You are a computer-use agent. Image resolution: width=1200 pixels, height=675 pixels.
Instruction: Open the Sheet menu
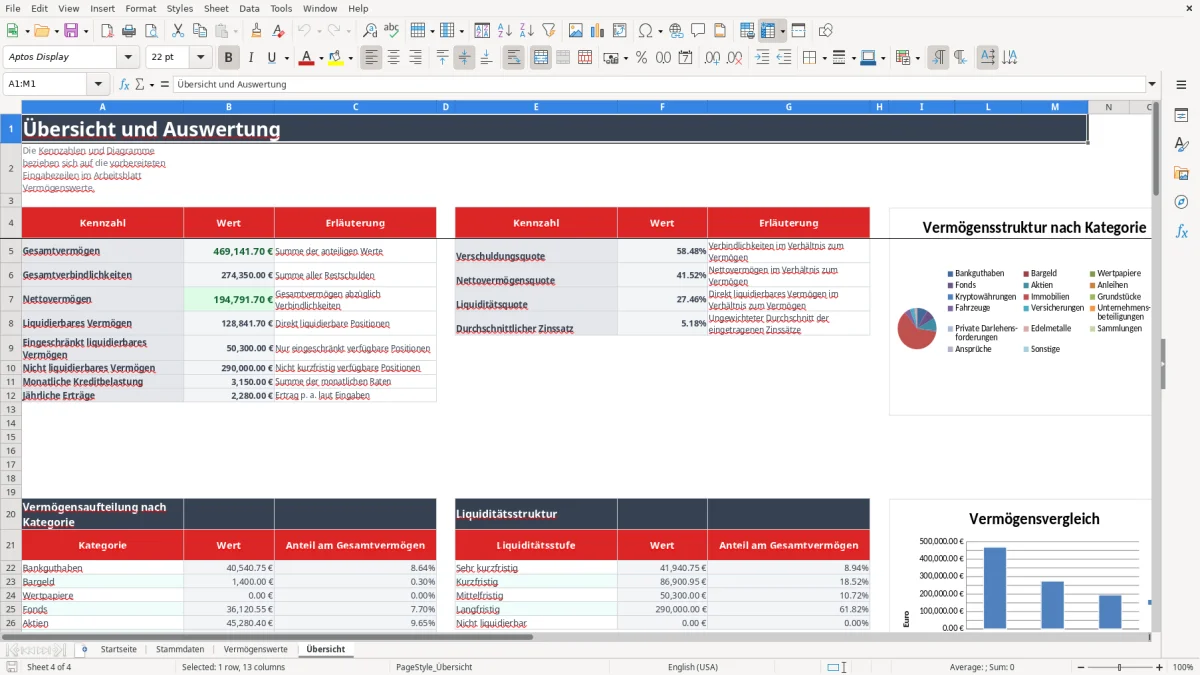[216, 8]
